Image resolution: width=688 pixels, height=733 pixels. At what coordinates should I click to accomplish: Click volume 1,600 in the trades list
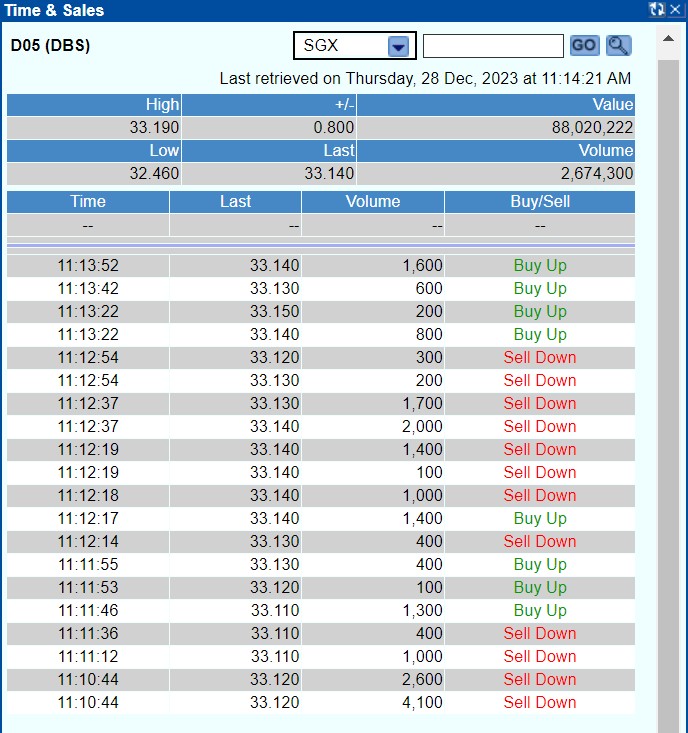(x=423, y=266)
